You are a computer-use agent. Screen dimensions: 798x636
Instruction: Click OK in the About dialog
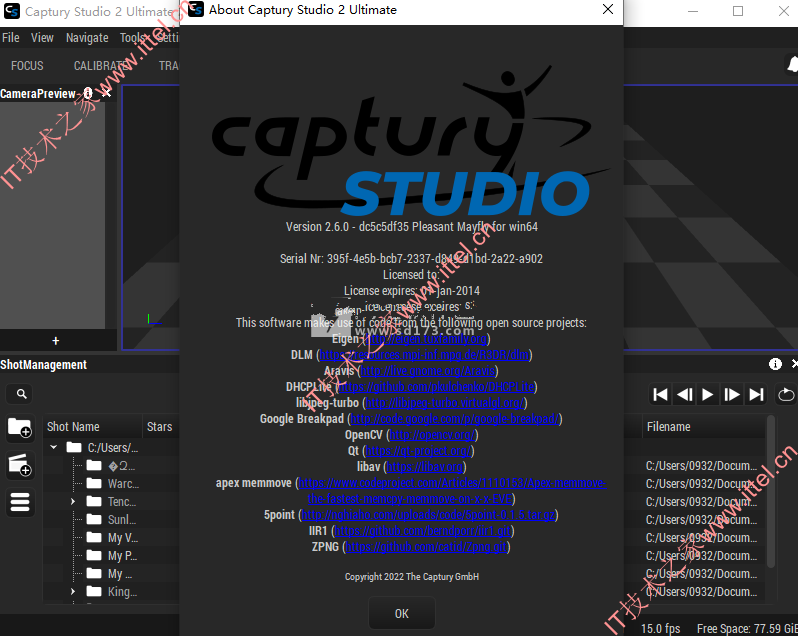pyautogui.click(x=402, y=613)
